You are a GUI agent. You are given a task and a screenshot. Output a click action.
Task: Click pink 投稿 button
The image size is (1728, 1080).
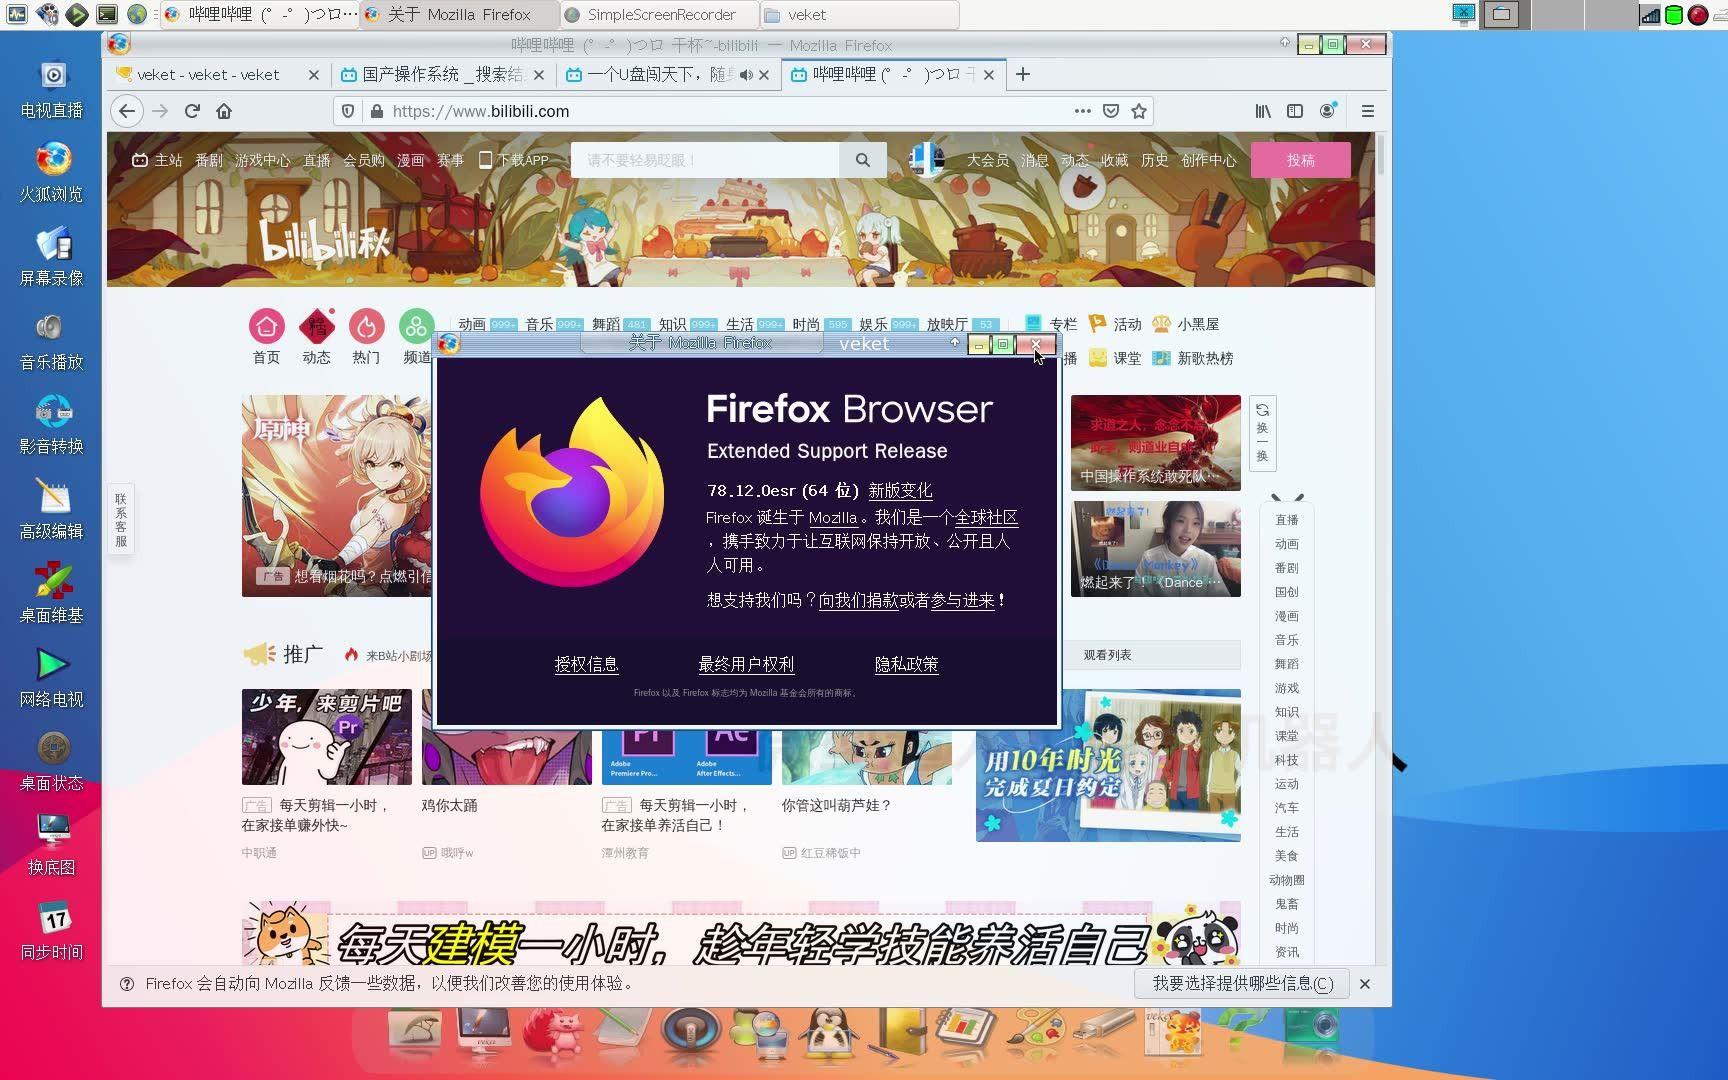pos(1300,160)
